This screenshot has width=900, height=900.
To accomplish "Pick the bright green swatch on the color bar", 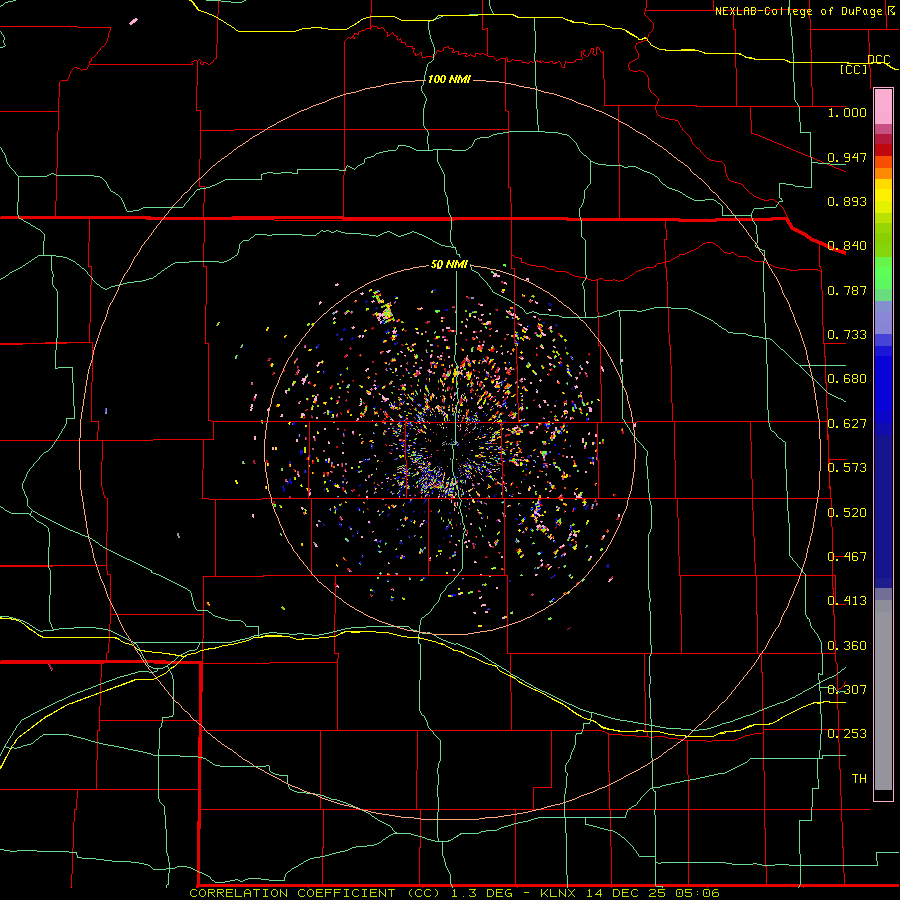I will point(883,273).
